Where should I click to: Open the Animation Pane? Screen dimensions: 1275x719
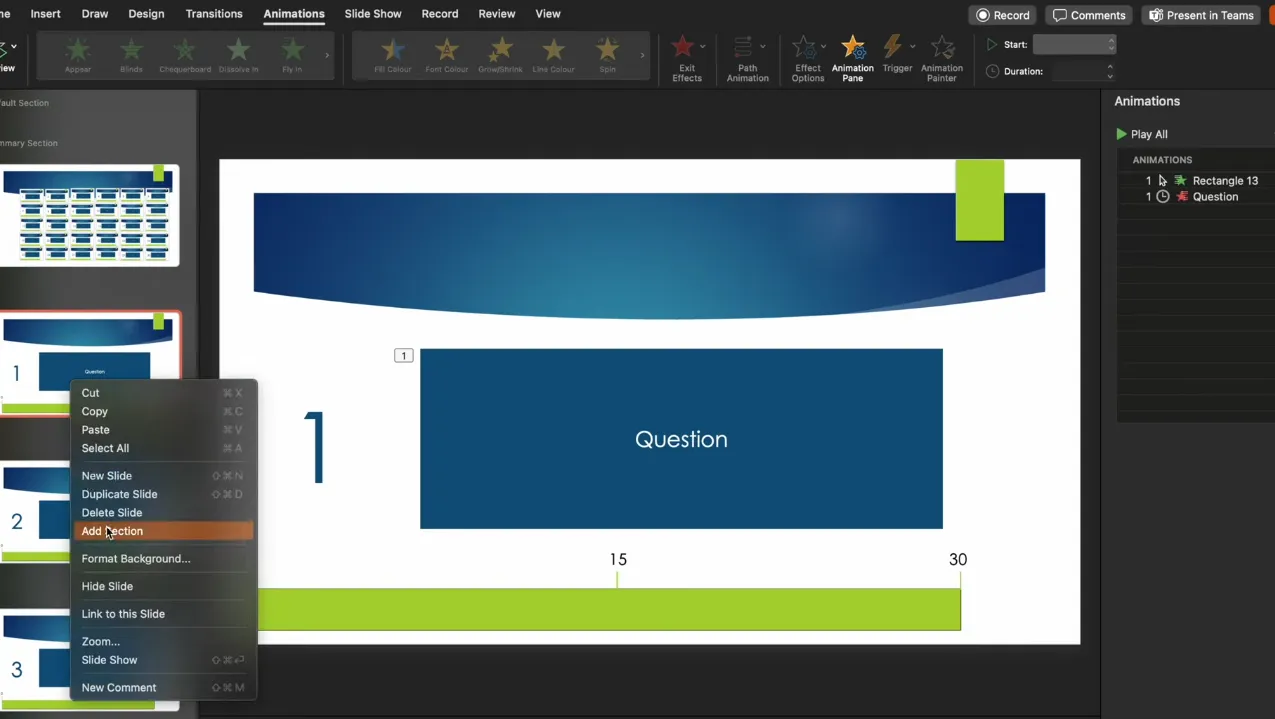pyautogui.click(x=852, y=56)
